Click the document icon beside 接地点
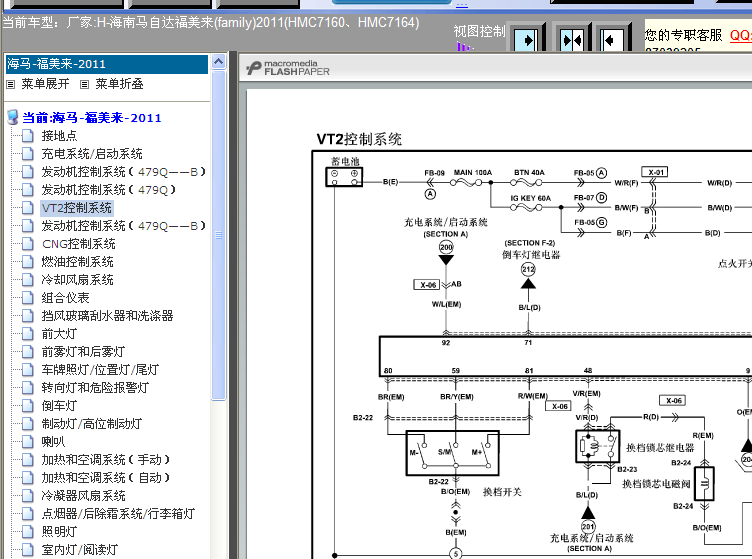Screen dimensions: 752x559 [x=28, y=136]
